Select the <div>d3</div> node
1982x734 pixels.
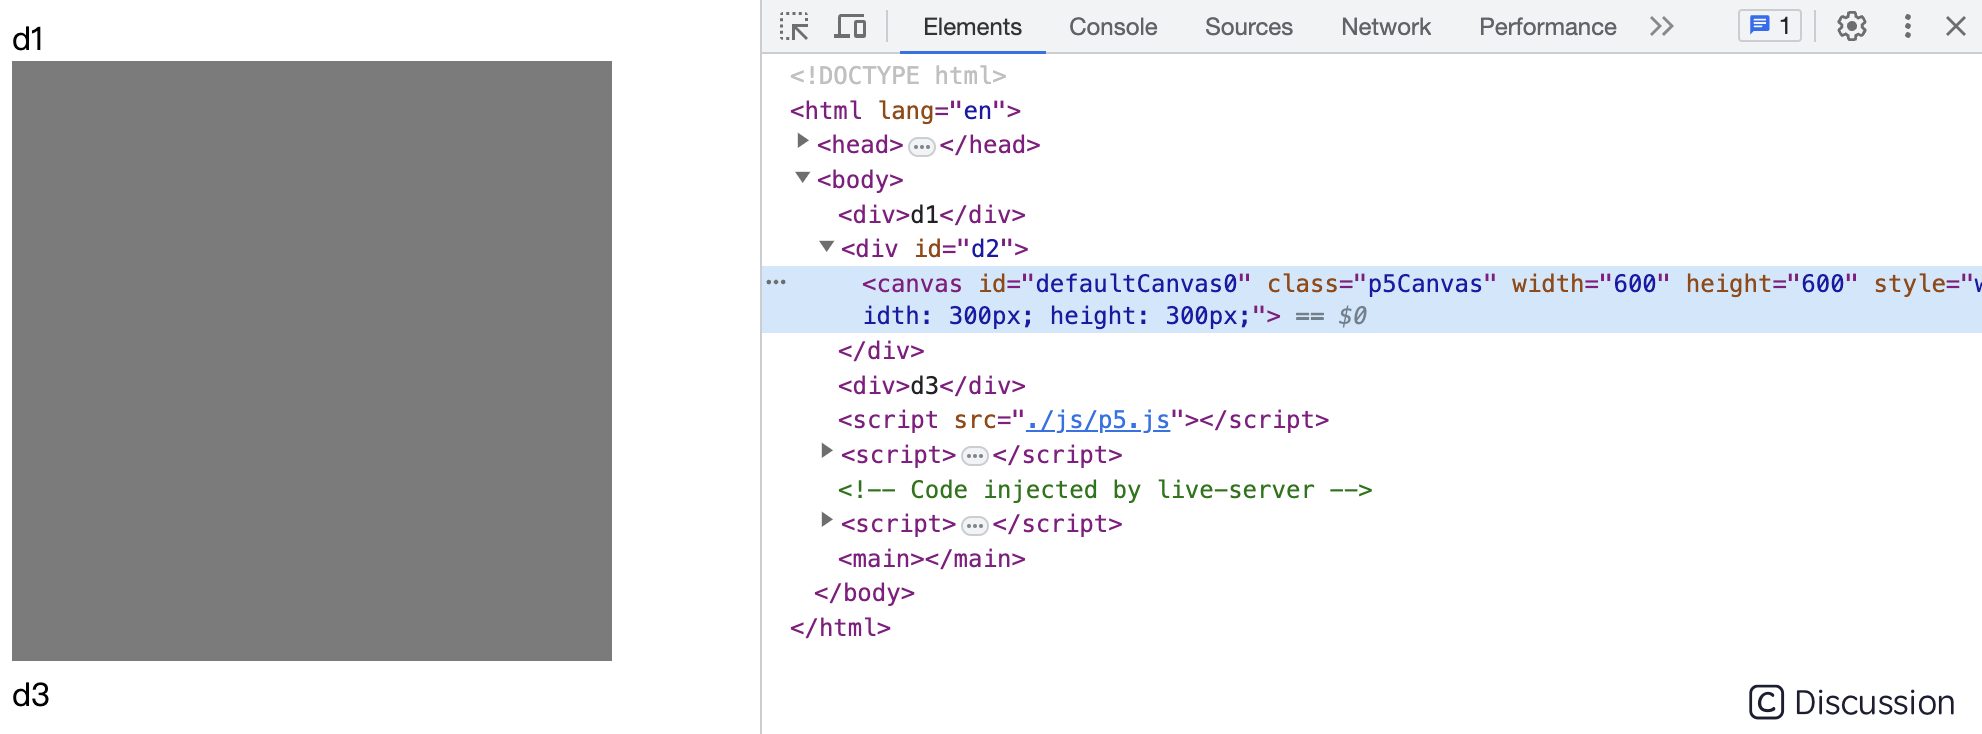pos(932,386)
